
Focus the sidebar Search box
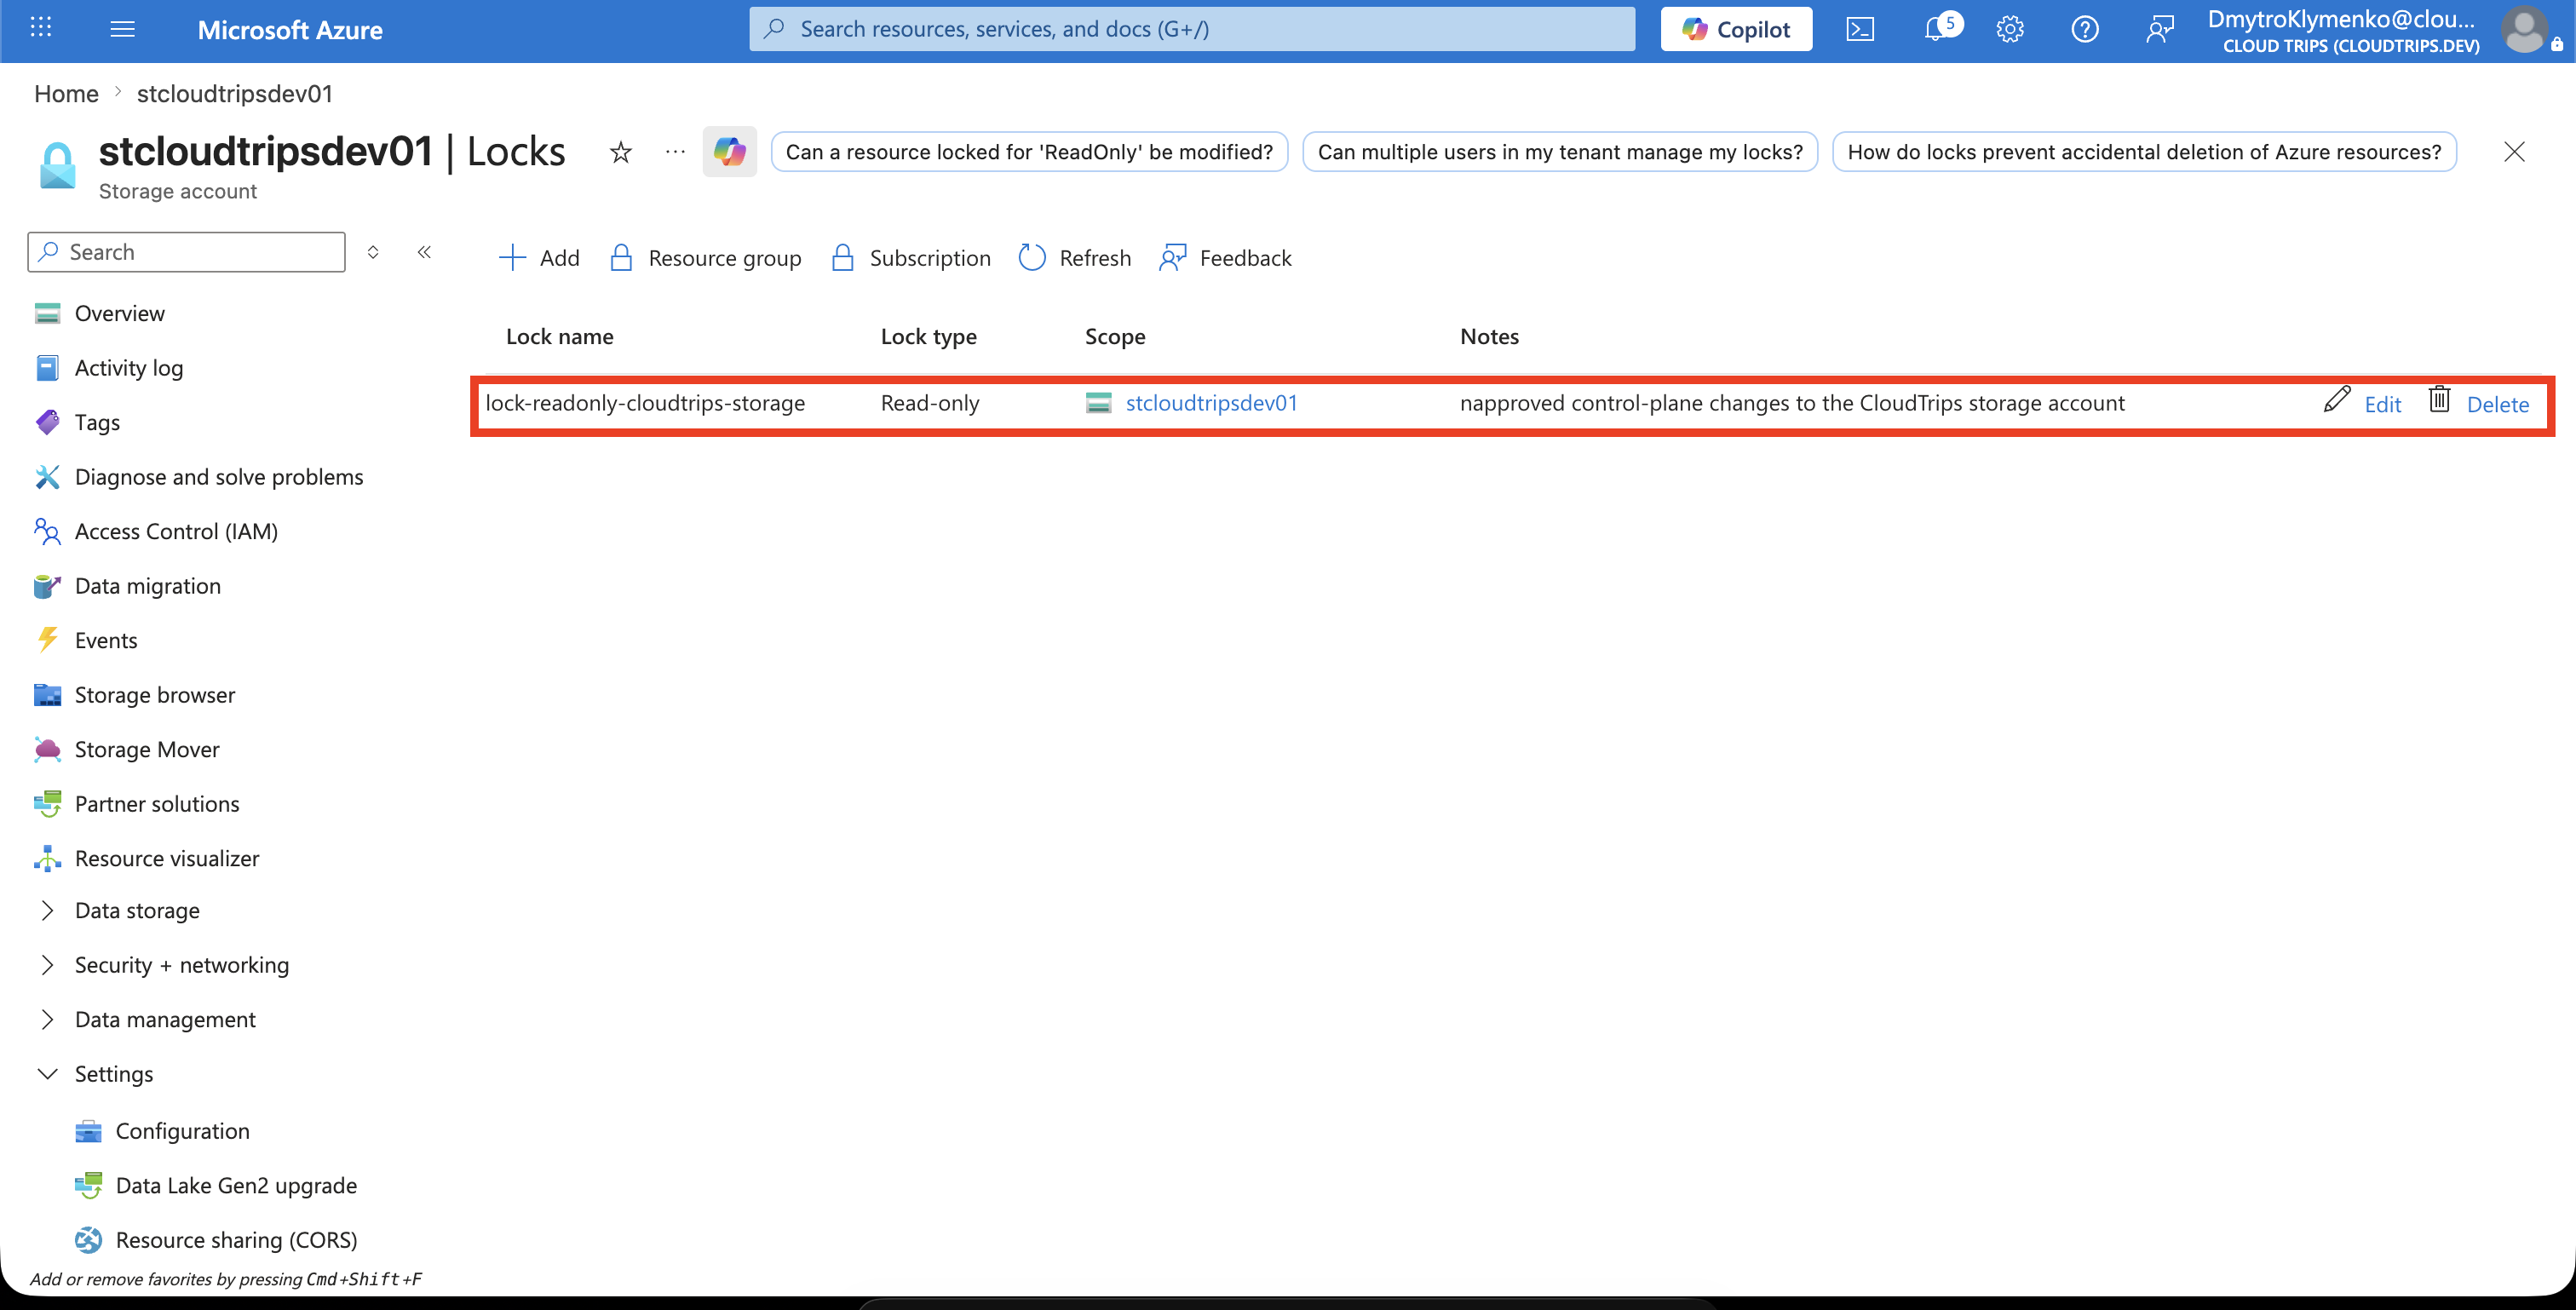[x=186, y=252]
